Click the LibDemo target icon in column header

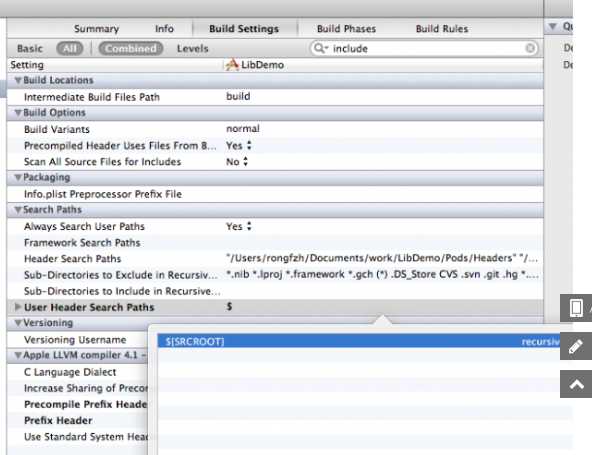point(232,65)
